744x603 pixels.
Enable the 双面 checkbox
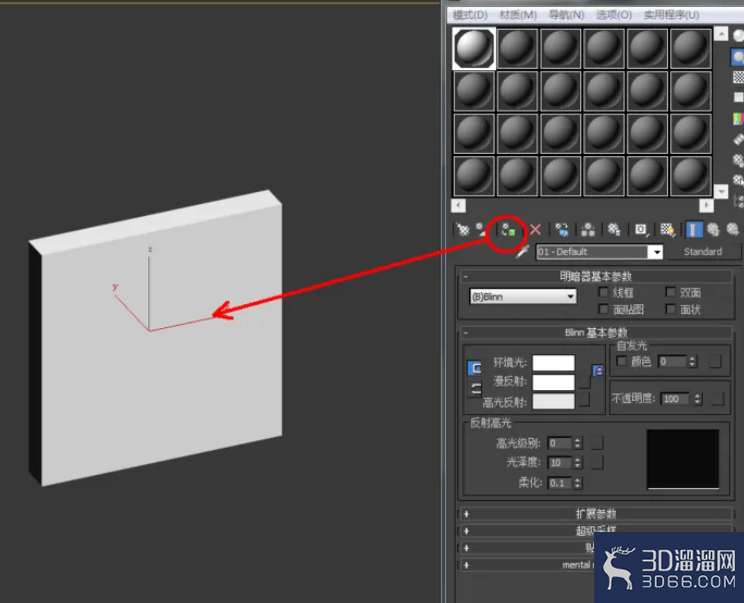[670, 292]
